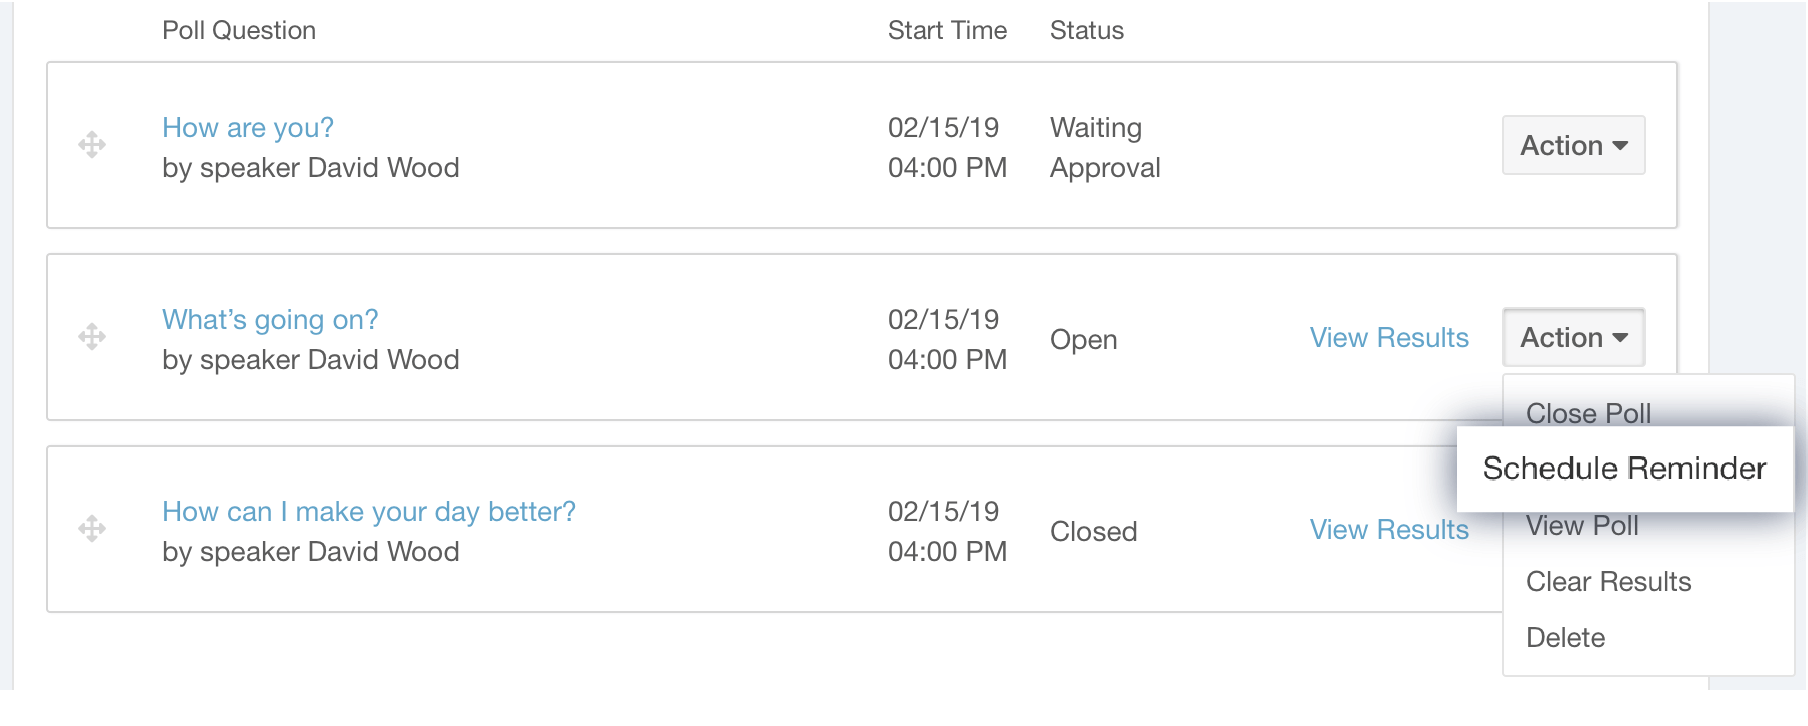
Task: Click drag handle icon for "How are you?" poll
Action: click(x=92, y=145)
